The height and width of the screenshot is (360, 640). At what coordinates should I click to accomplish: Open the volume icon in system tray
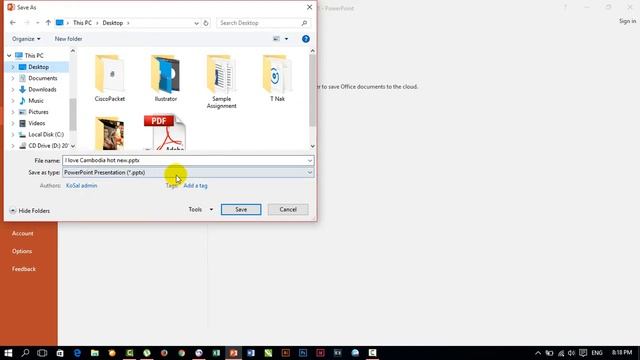(x=571, y=353)
